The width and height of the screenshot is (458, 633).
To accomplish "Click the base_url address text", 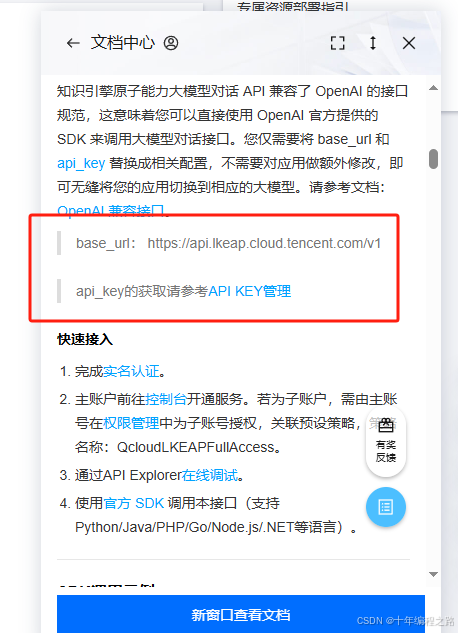I will 264,243.
